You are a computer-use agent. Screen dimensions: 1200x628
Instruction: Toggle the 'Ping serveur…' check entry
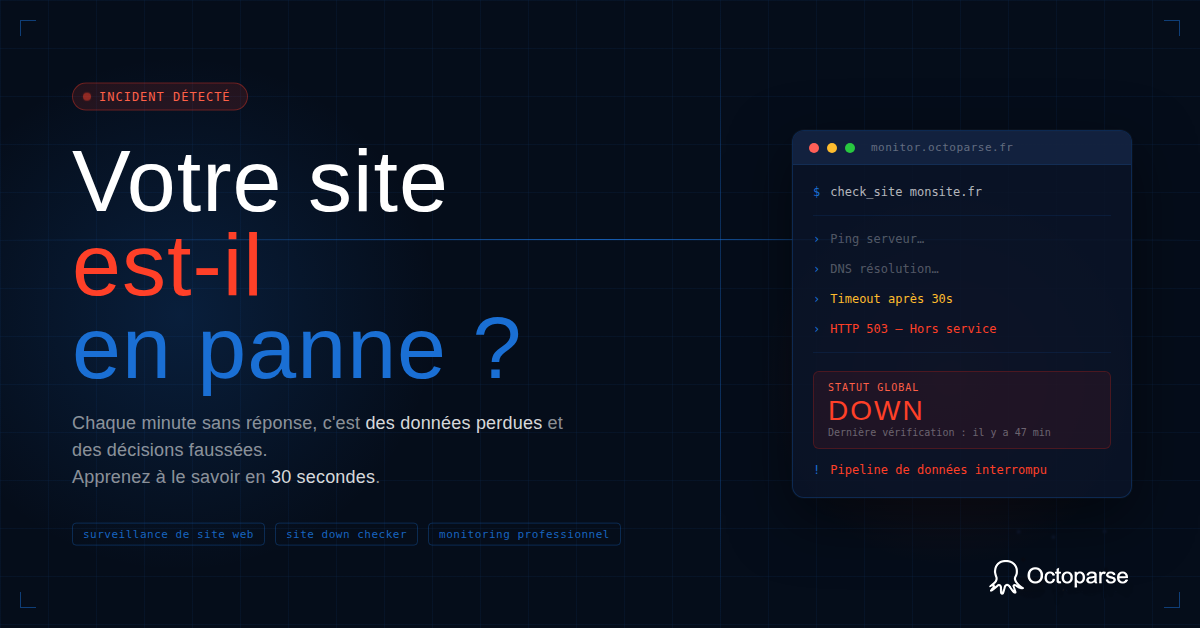coord(875,238)
